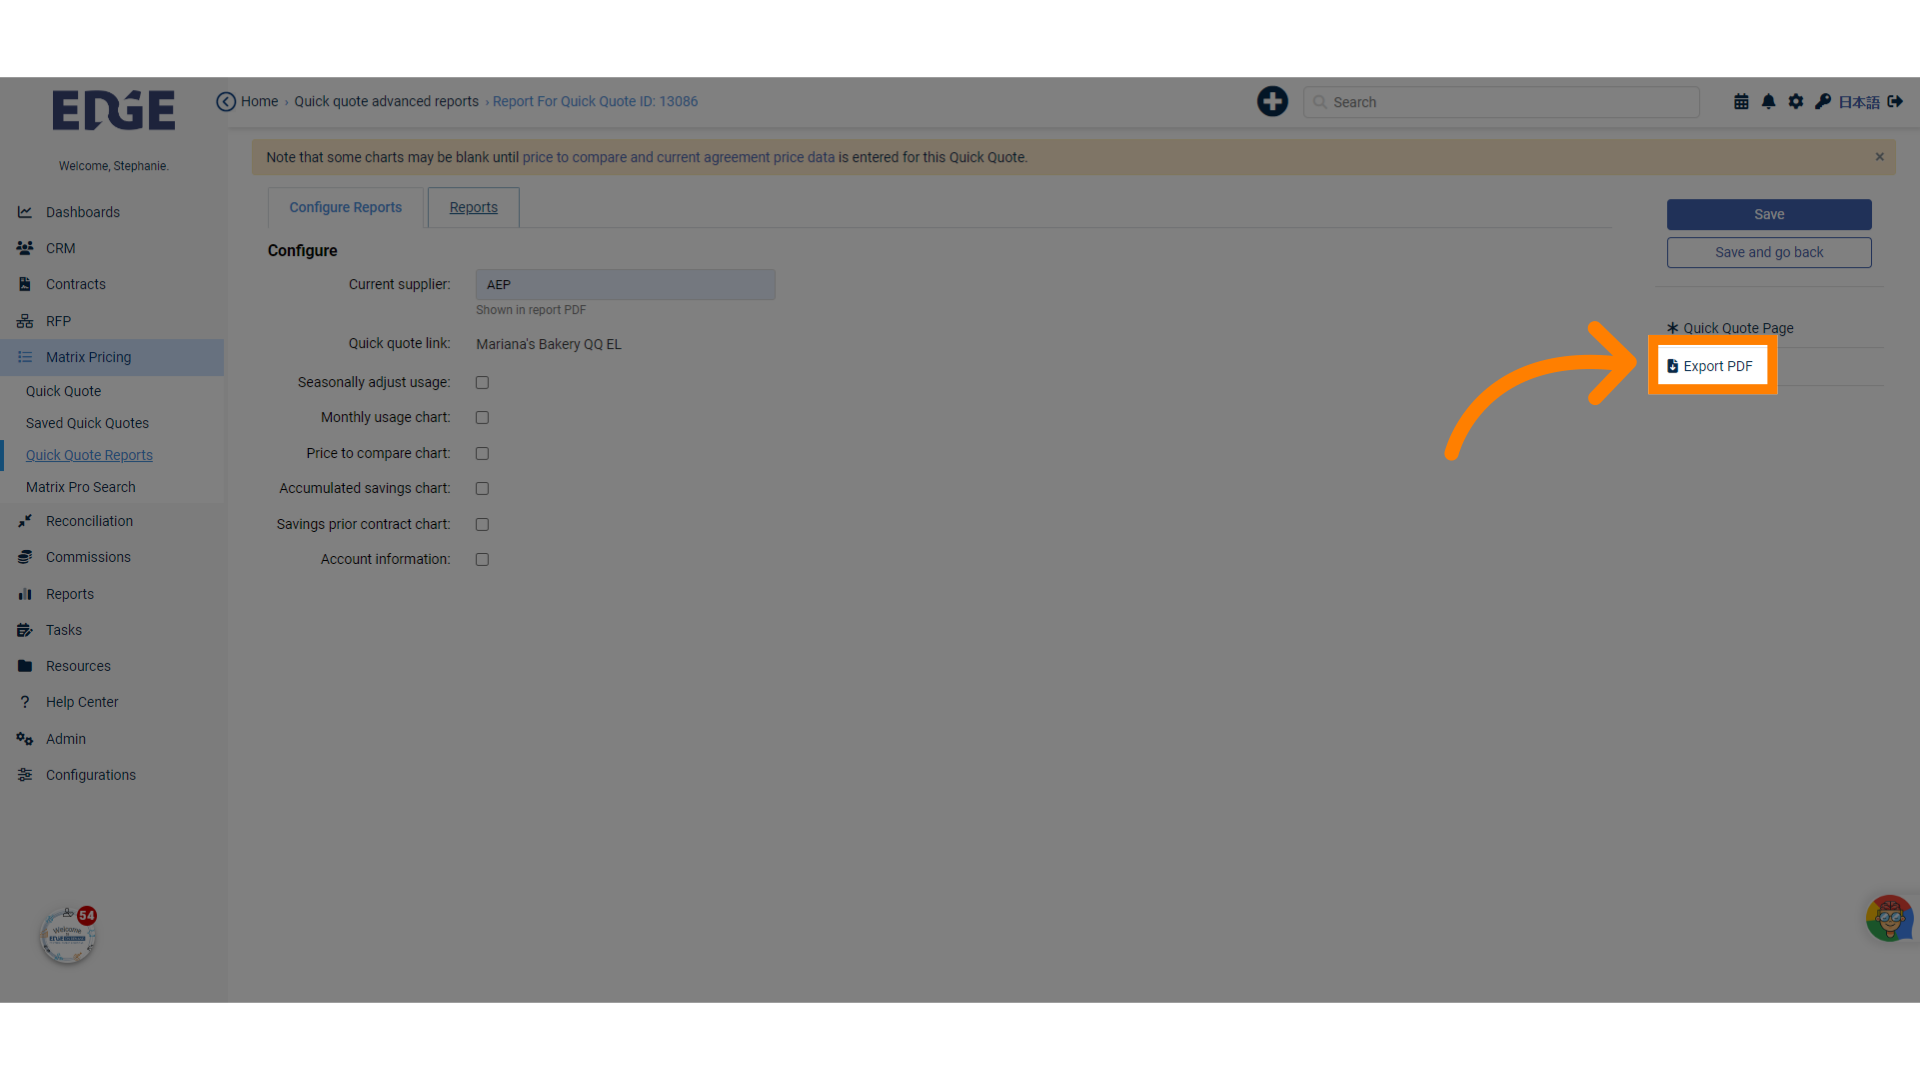Click Quick quote advanced reports breadcrumb
Screen dimensions: 1920x1080
[386, 101]
